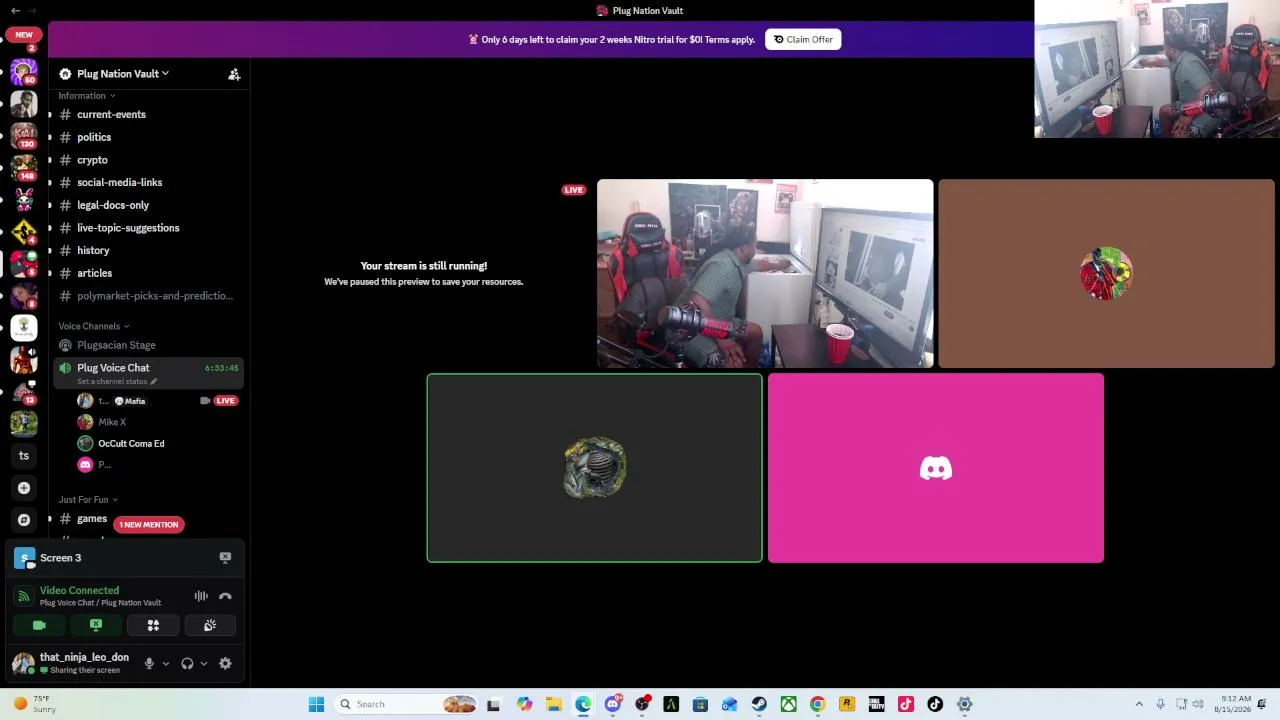Open the server with 130 badge
This screenshot has width=1280, height=720.
click(x=24, y=136)
